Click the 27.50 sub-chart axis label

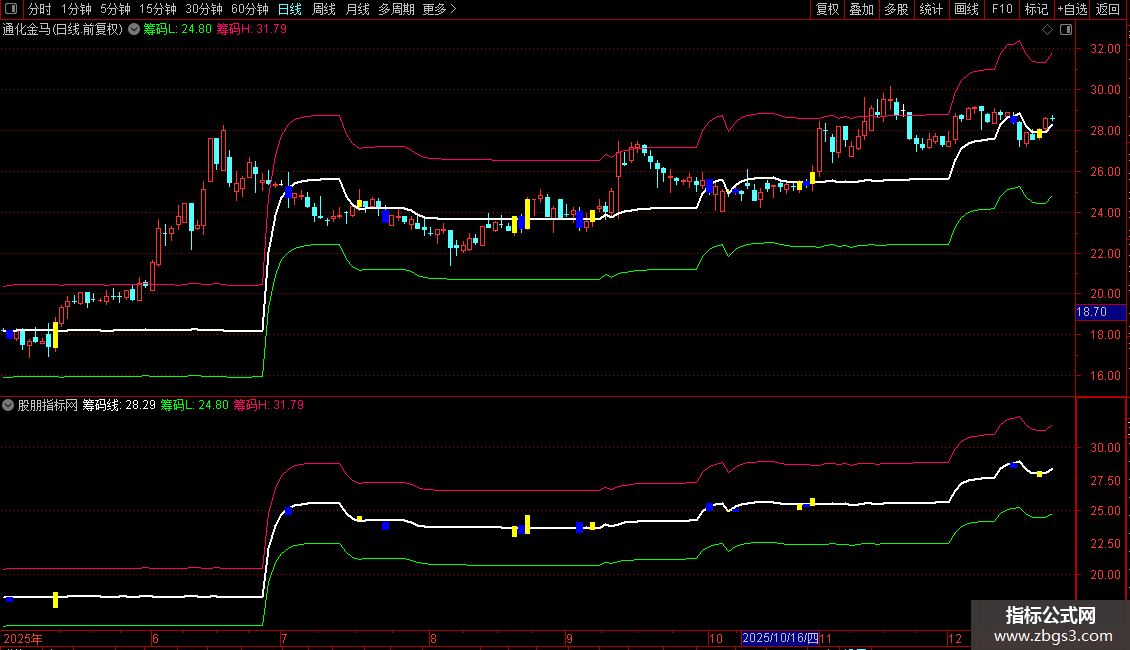click(1105, 480)
